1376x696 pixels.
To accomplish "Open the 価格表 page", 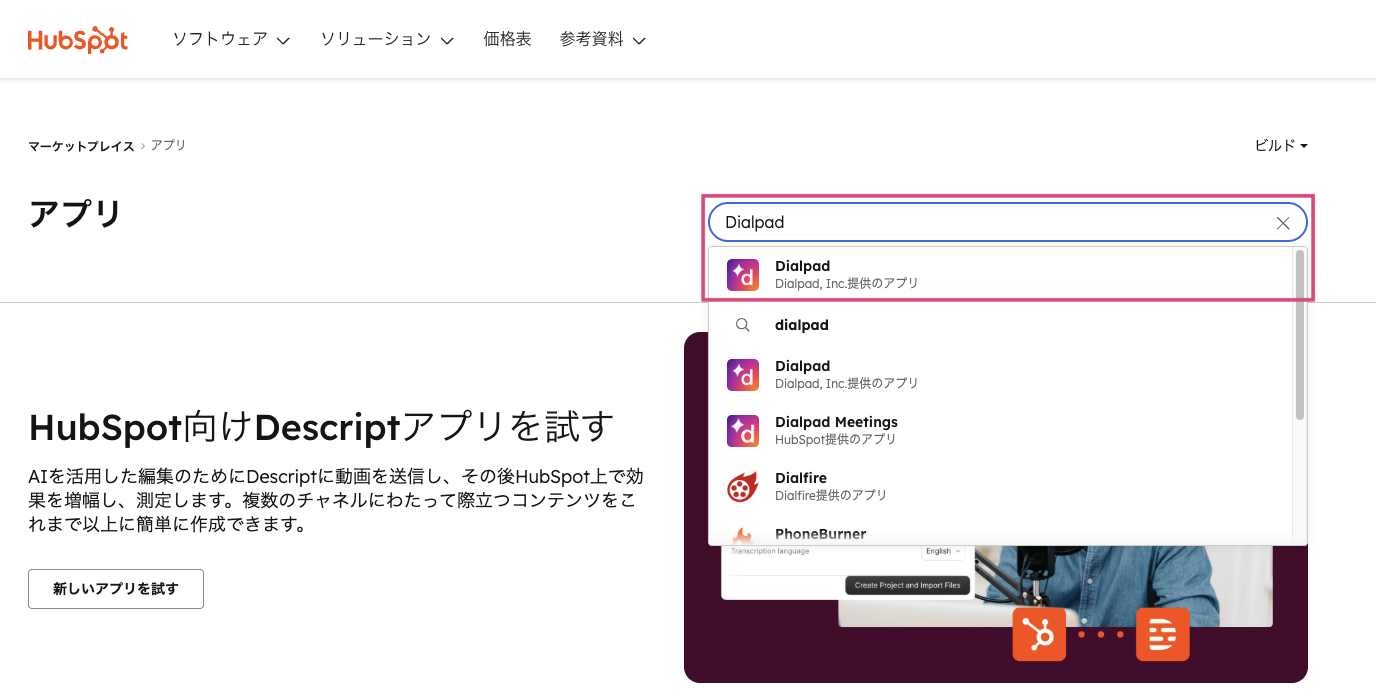I will pos(507,40).
